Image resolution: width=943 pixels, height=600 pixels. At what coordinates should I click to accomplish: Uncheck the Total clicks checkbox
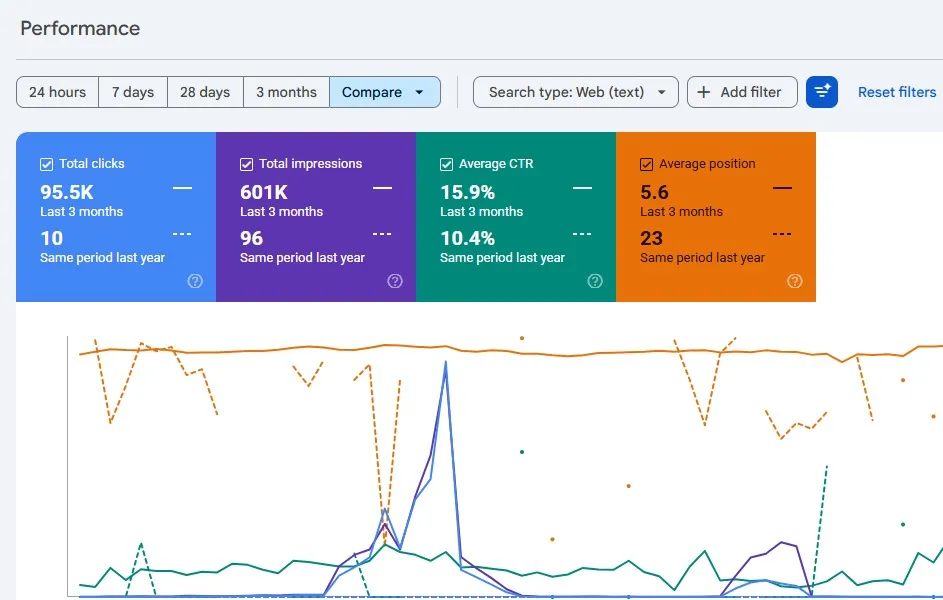pos(46,164)
